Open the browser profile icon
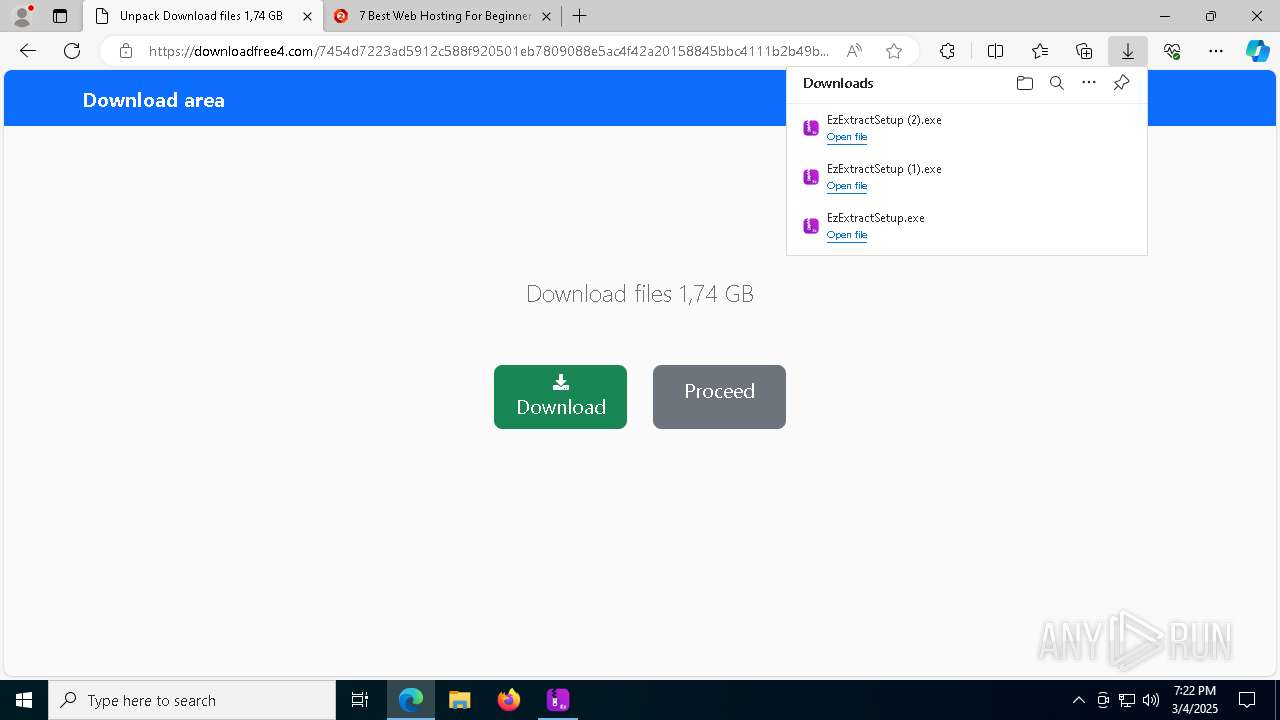 pos(21,16)
